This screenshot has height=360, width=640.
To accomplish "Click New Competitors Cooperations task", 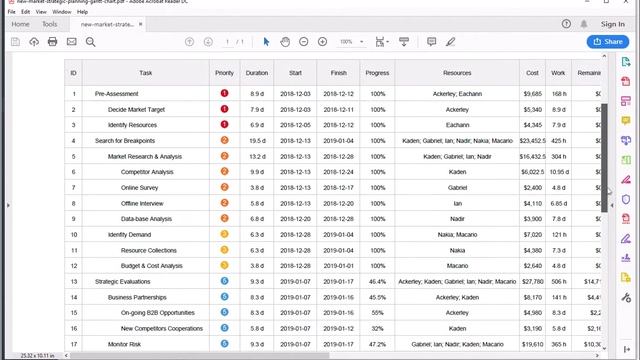I will 162,329.
